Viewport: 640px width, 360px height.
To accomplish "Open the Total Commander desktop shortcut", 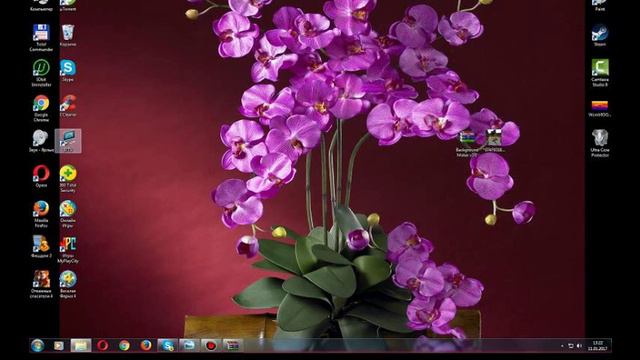I will [x=41, y=38].
